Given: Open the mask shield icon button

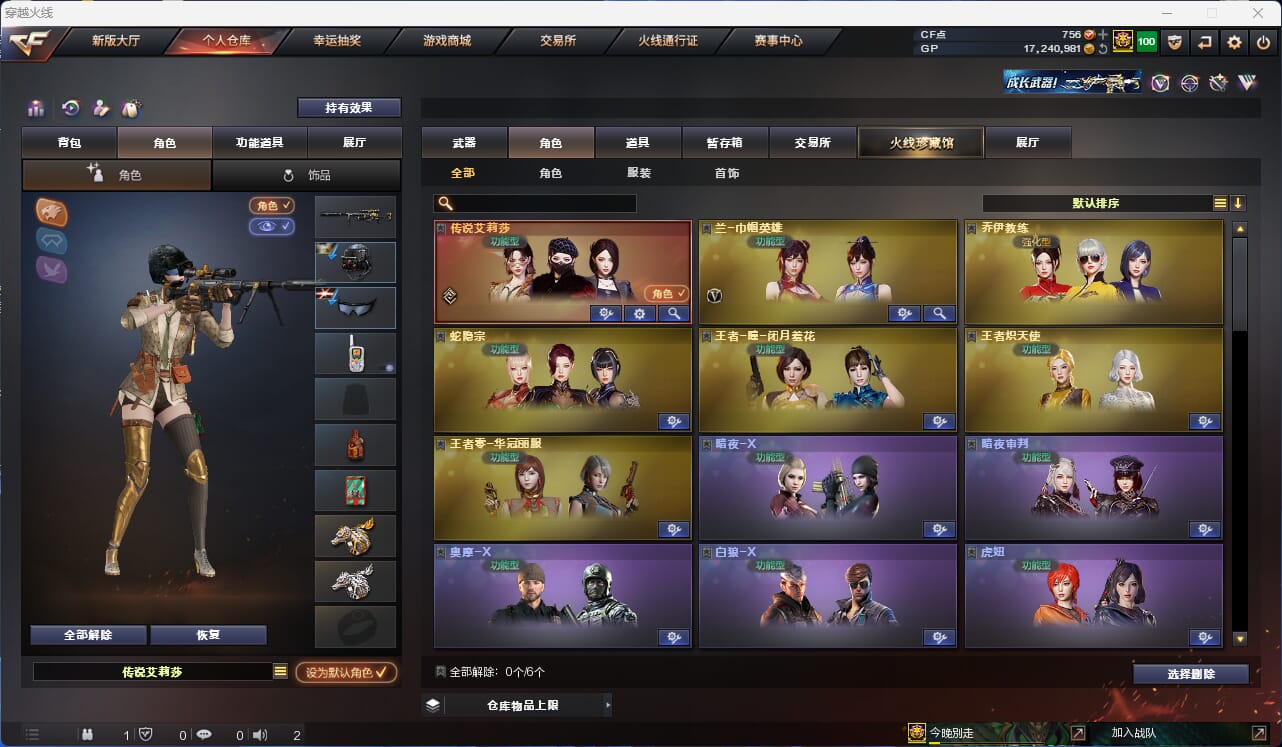Looking at the screenshot, I should [1175, 42].
